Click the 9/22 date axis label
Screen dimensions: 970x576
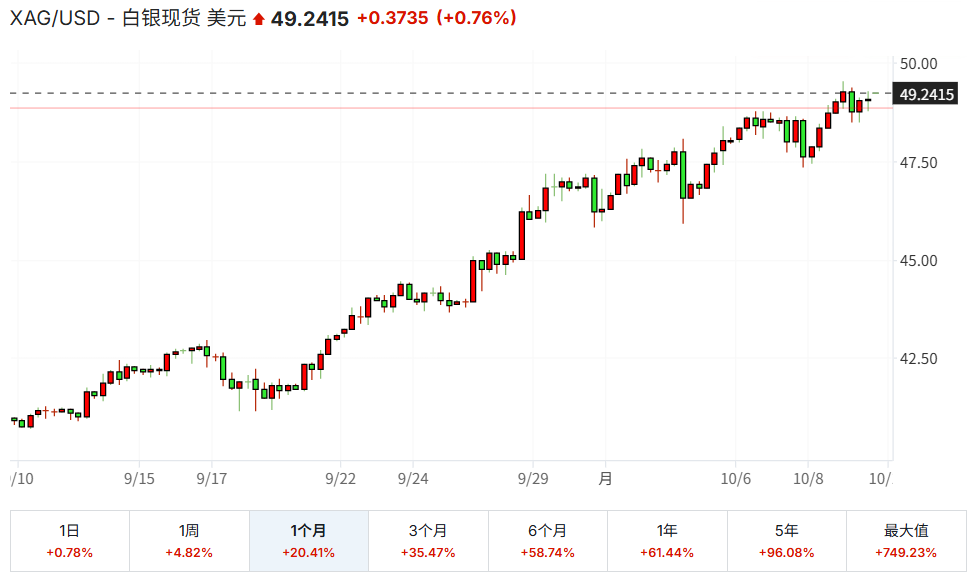coord(341,479)
